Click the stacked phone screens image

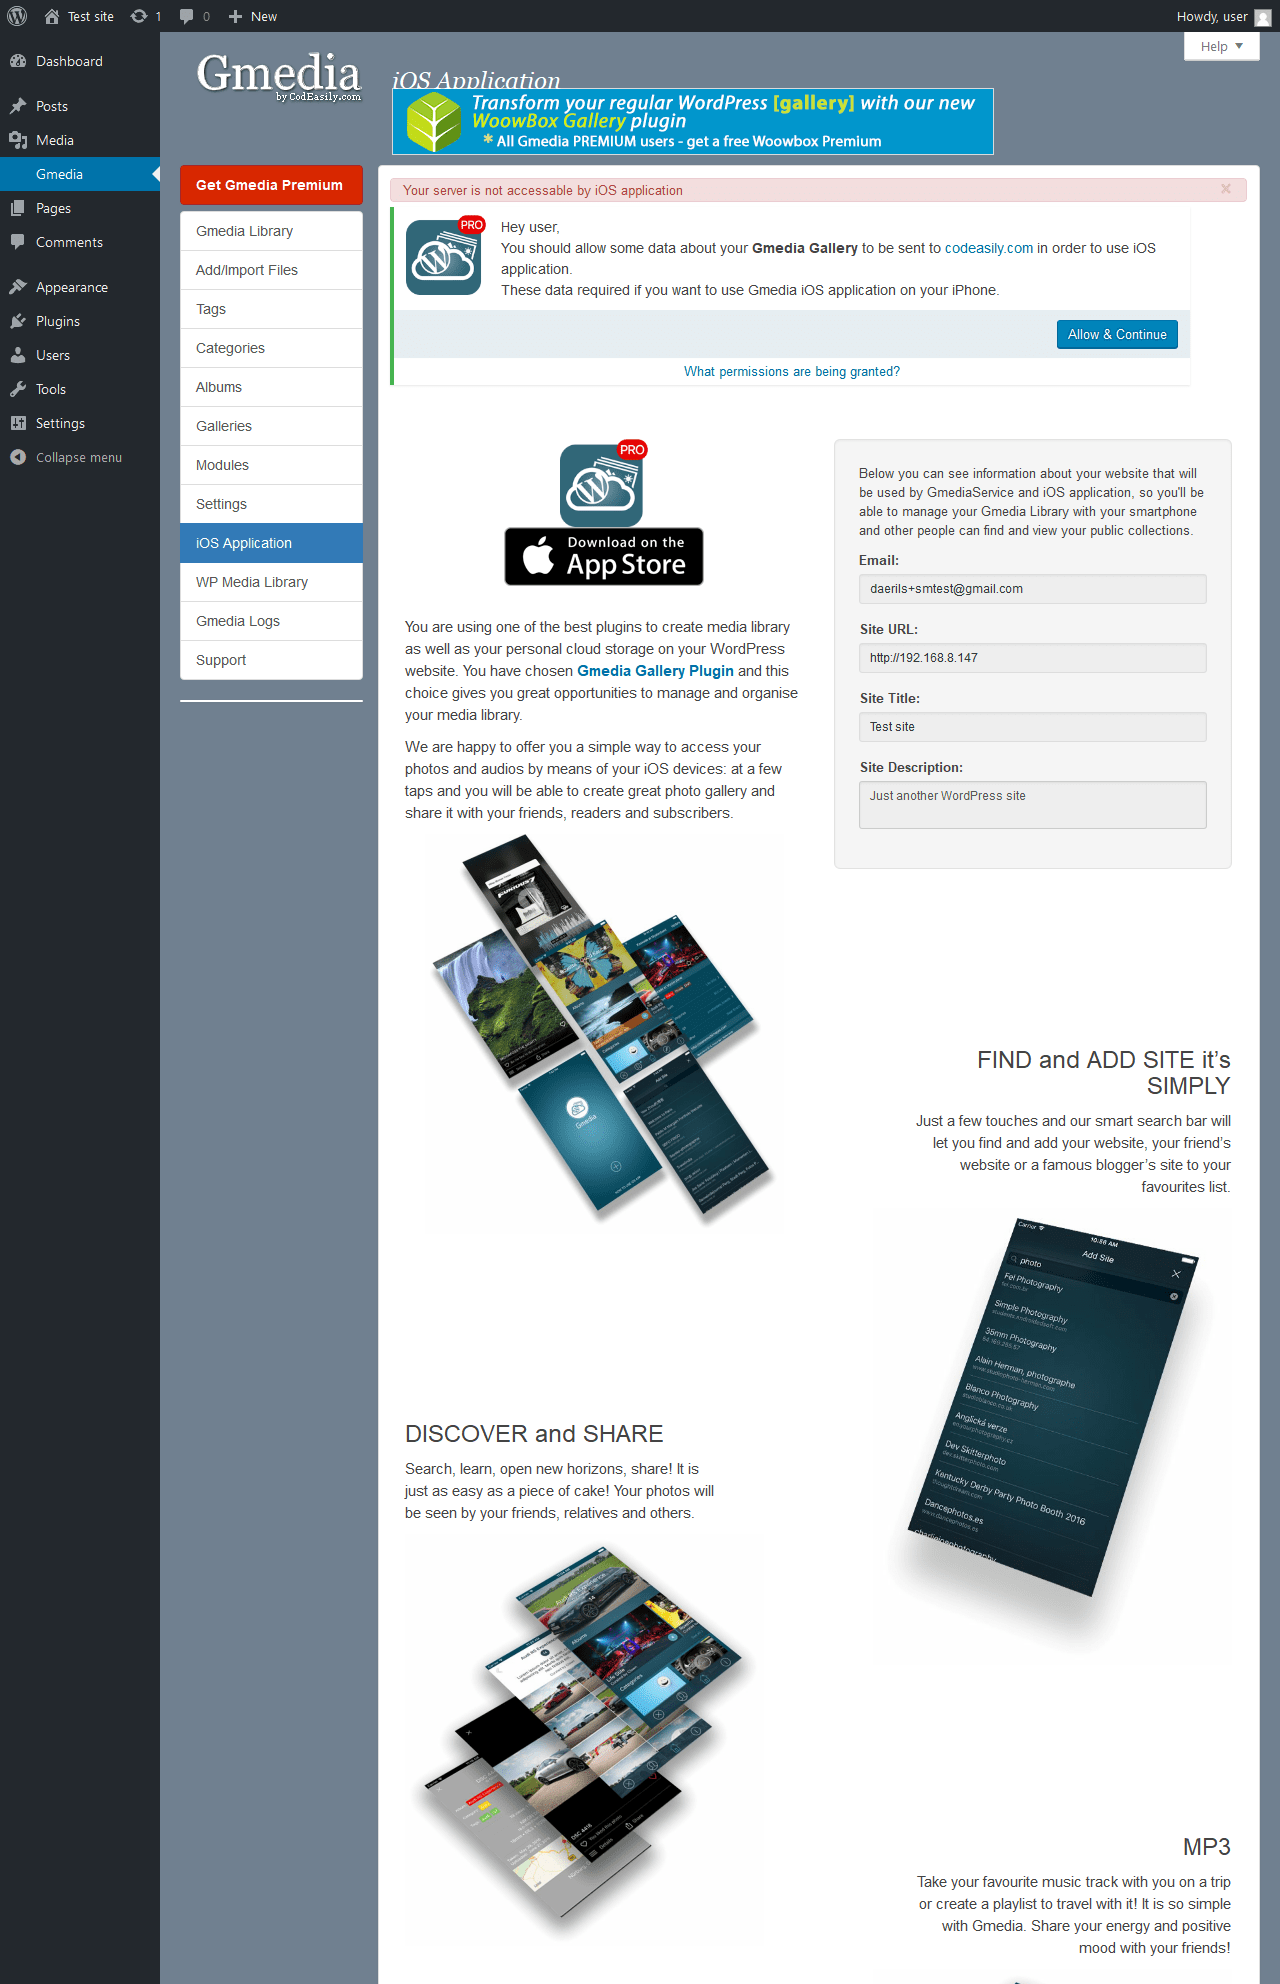(x=603, y=1028)
